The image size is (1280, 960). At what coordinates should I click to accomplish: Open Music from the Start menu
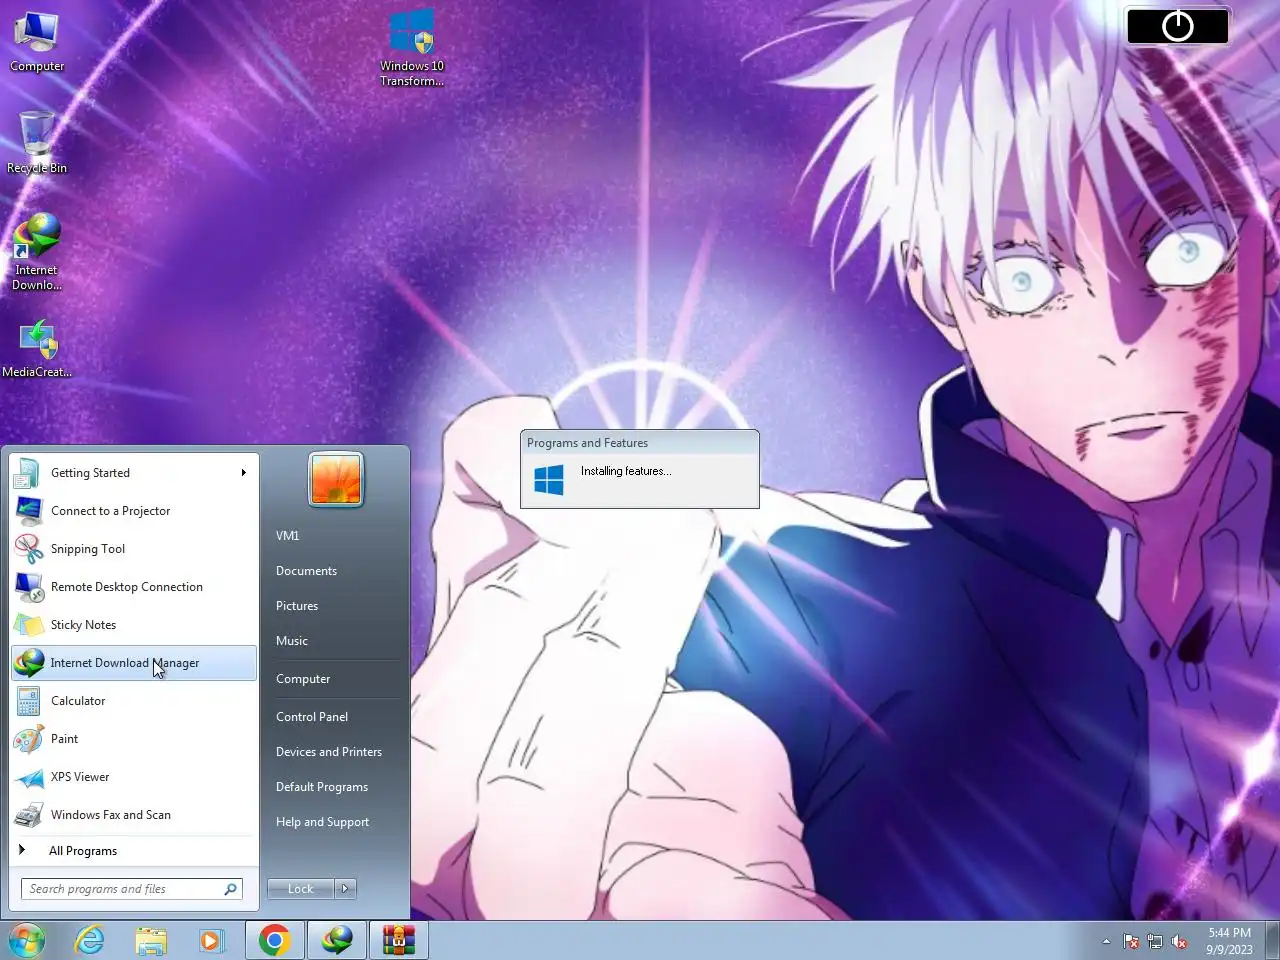click(335, 641)
